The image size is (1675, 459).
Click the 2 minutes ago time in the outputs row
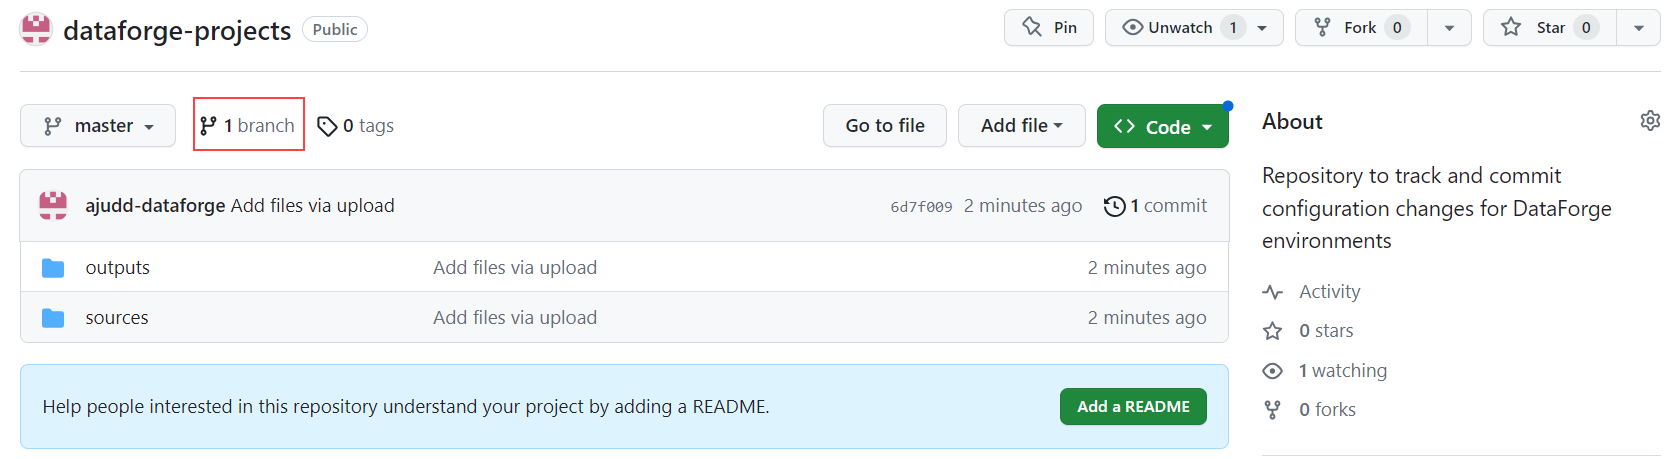[1147, 268]
